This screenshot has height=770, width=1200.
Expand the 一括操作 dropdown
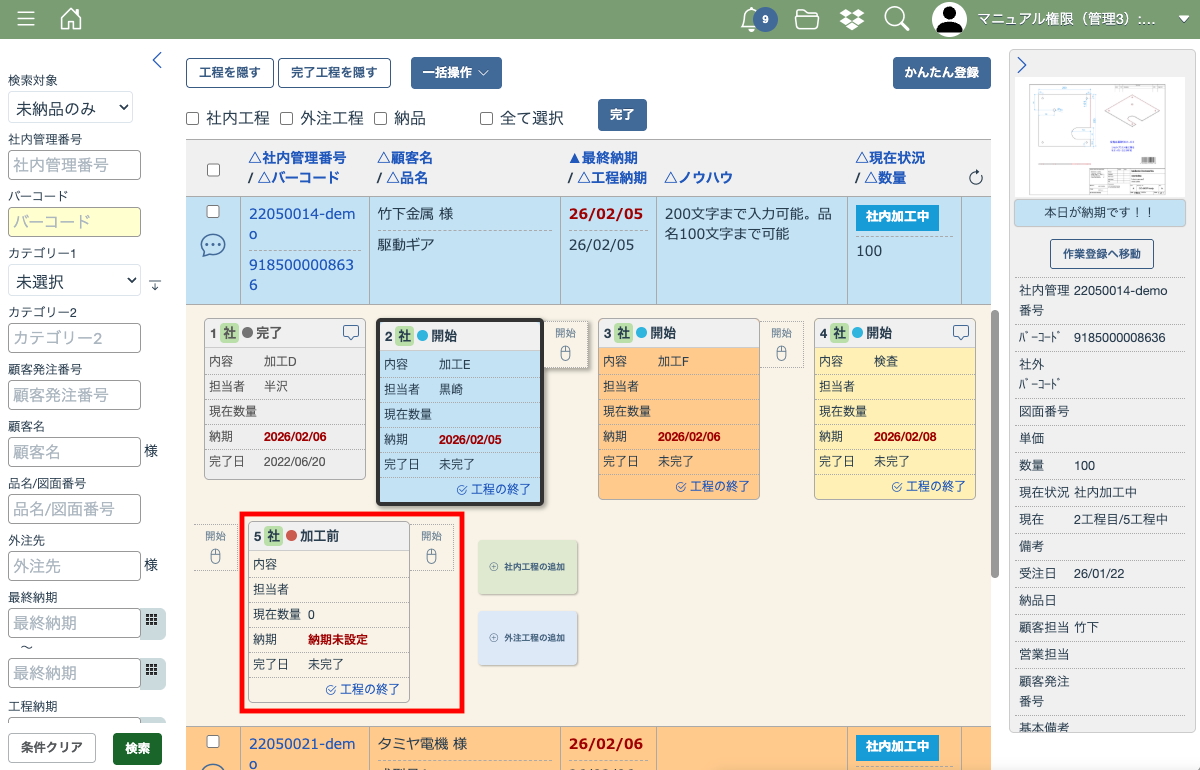[x=456, y=73]
